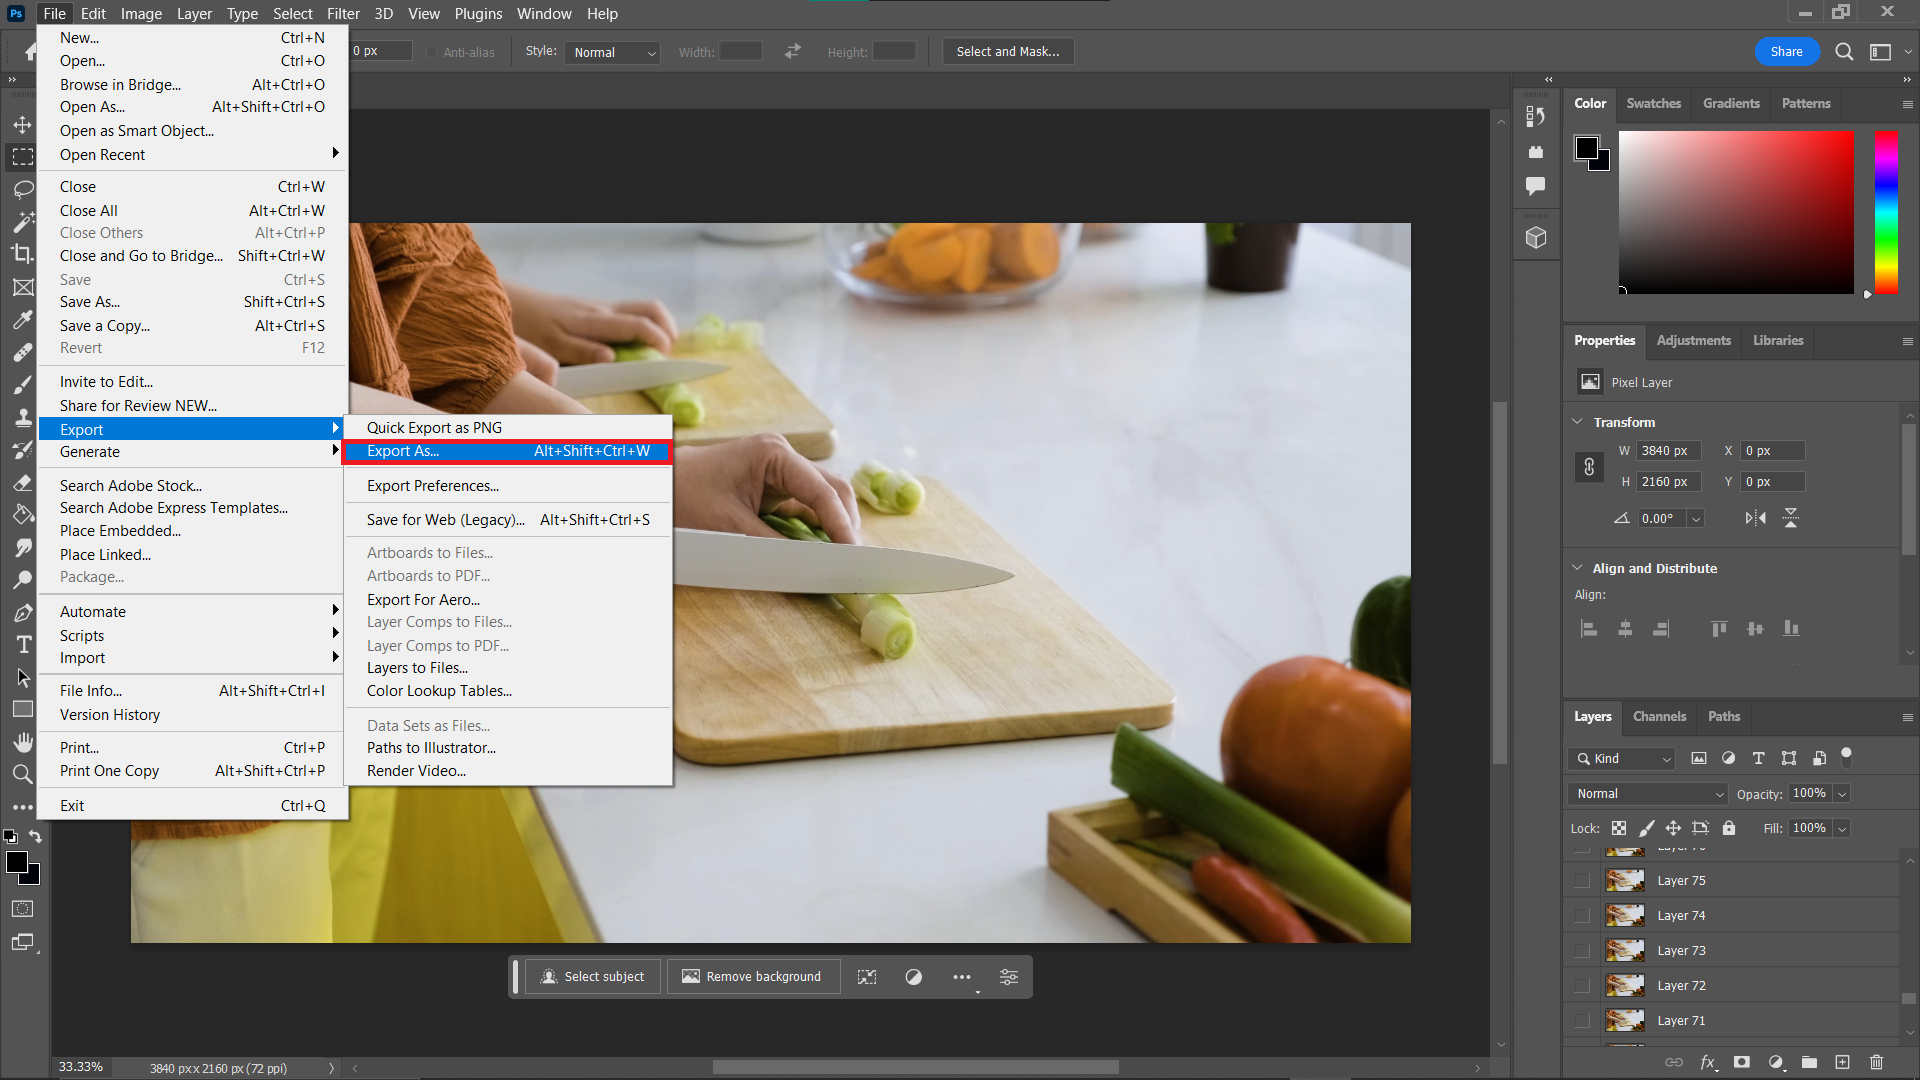Image resolution: width=1920 pixels, height=1080 pixels.
Task: Click the Select and Mask button
Action: [x=1007, y=51]
